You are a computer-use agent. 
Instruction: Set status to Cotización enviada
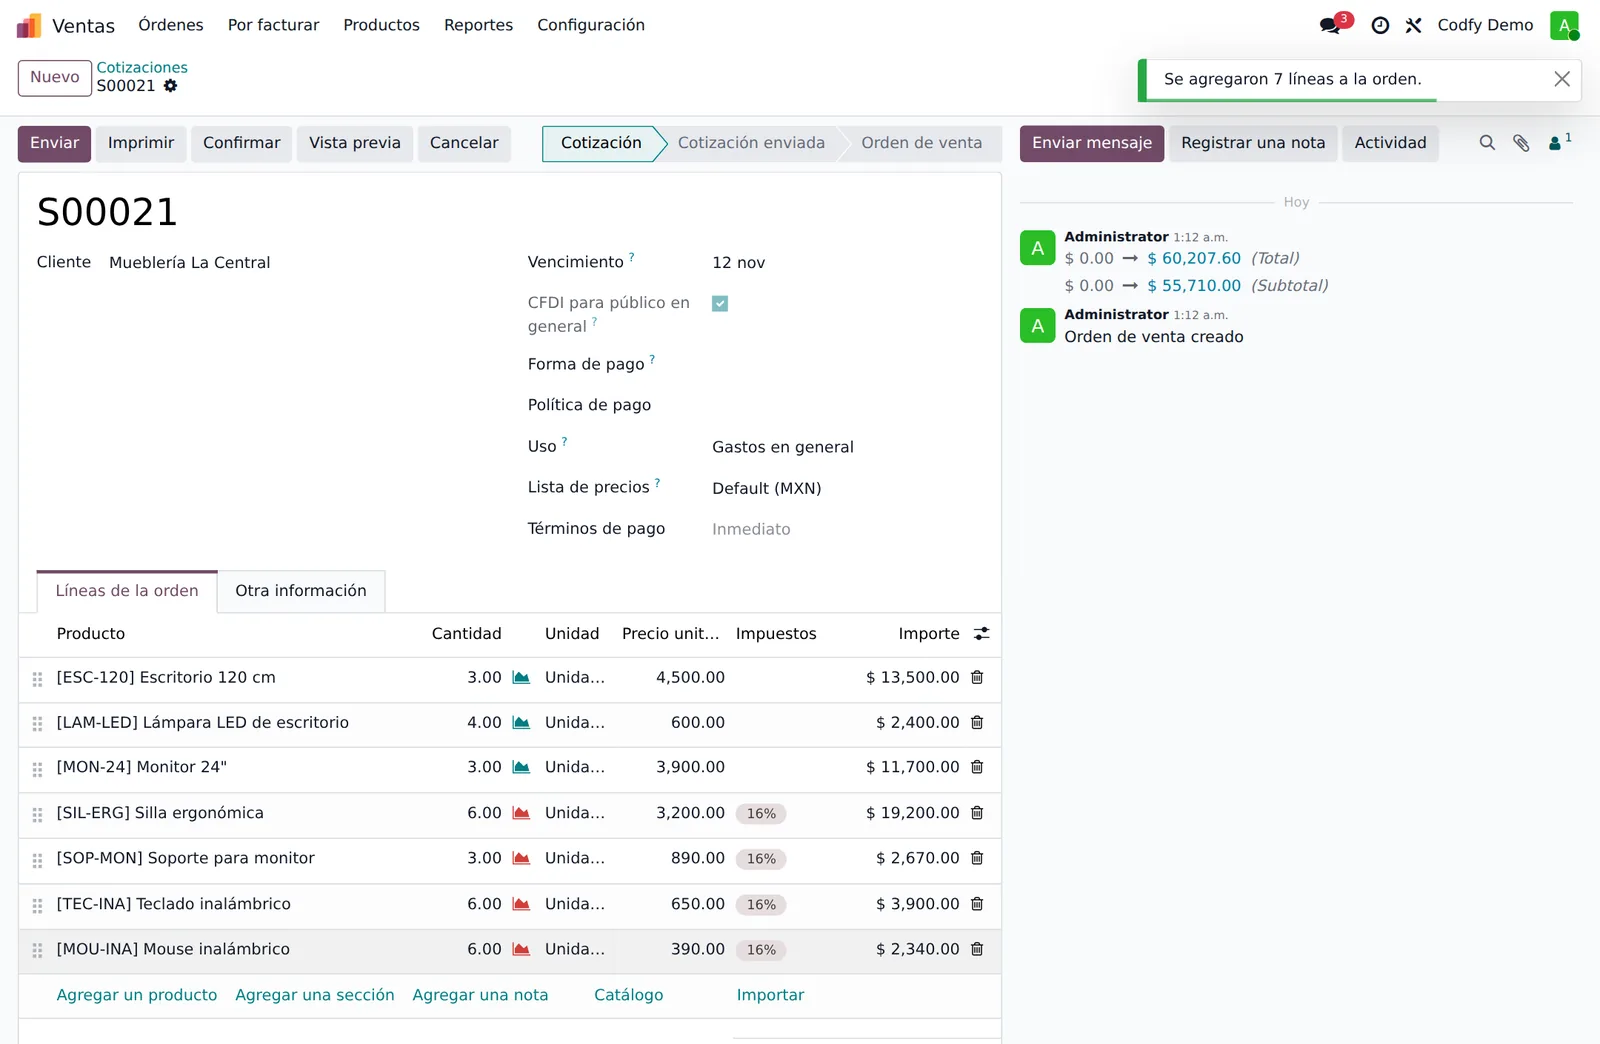[x=751, y=143]
